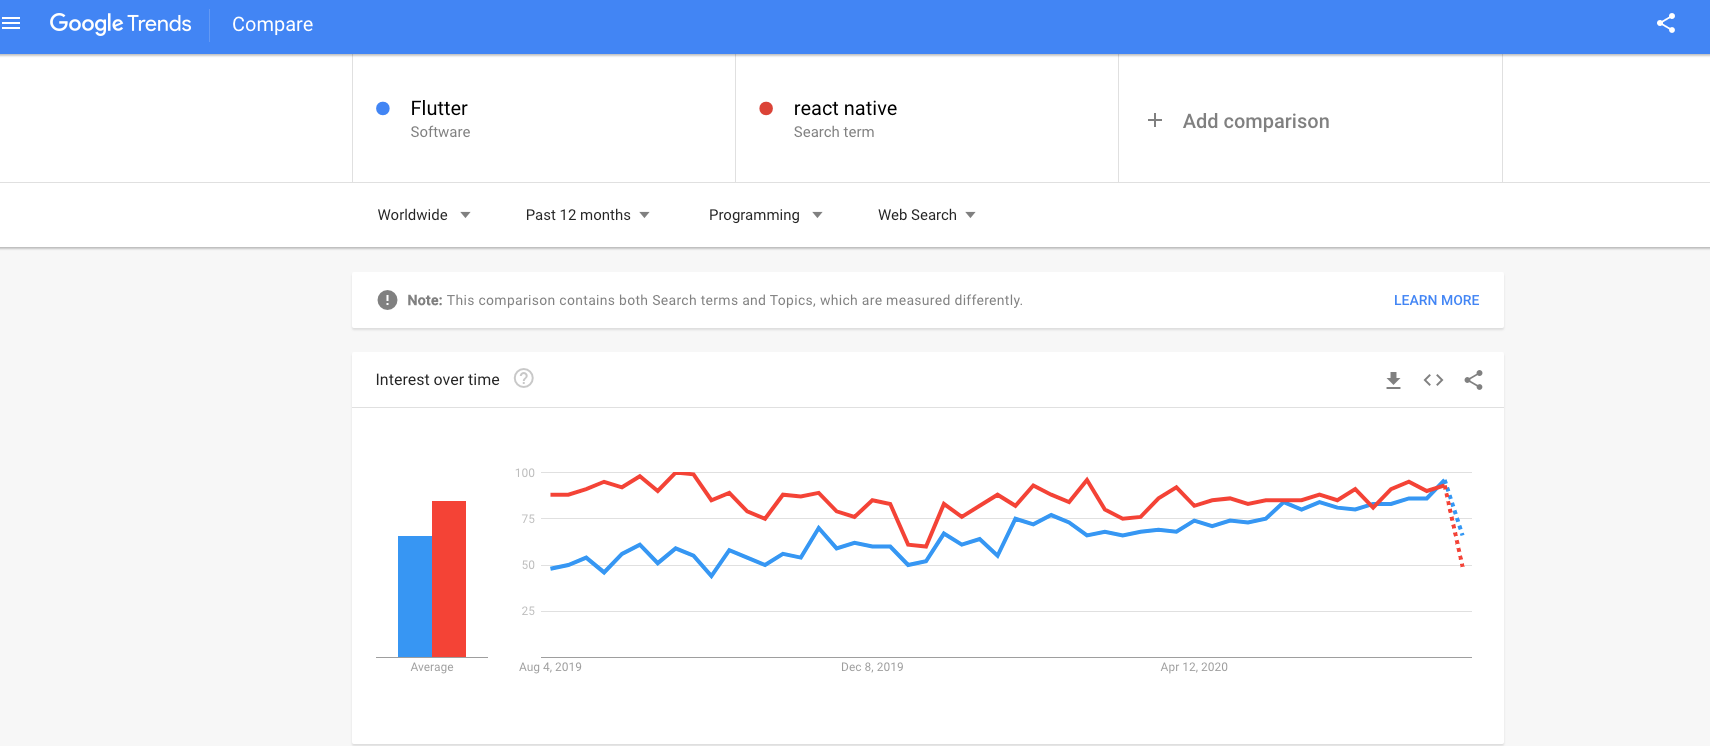Image resolution: width=1710 pixels, height=746 pixels.
Task: Click the Compare header label
Action: [272, 24]
